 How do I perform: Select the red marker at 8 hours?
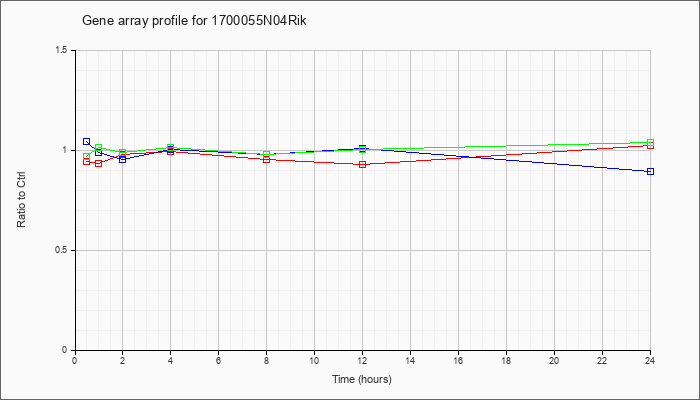[x=267, y=159]
